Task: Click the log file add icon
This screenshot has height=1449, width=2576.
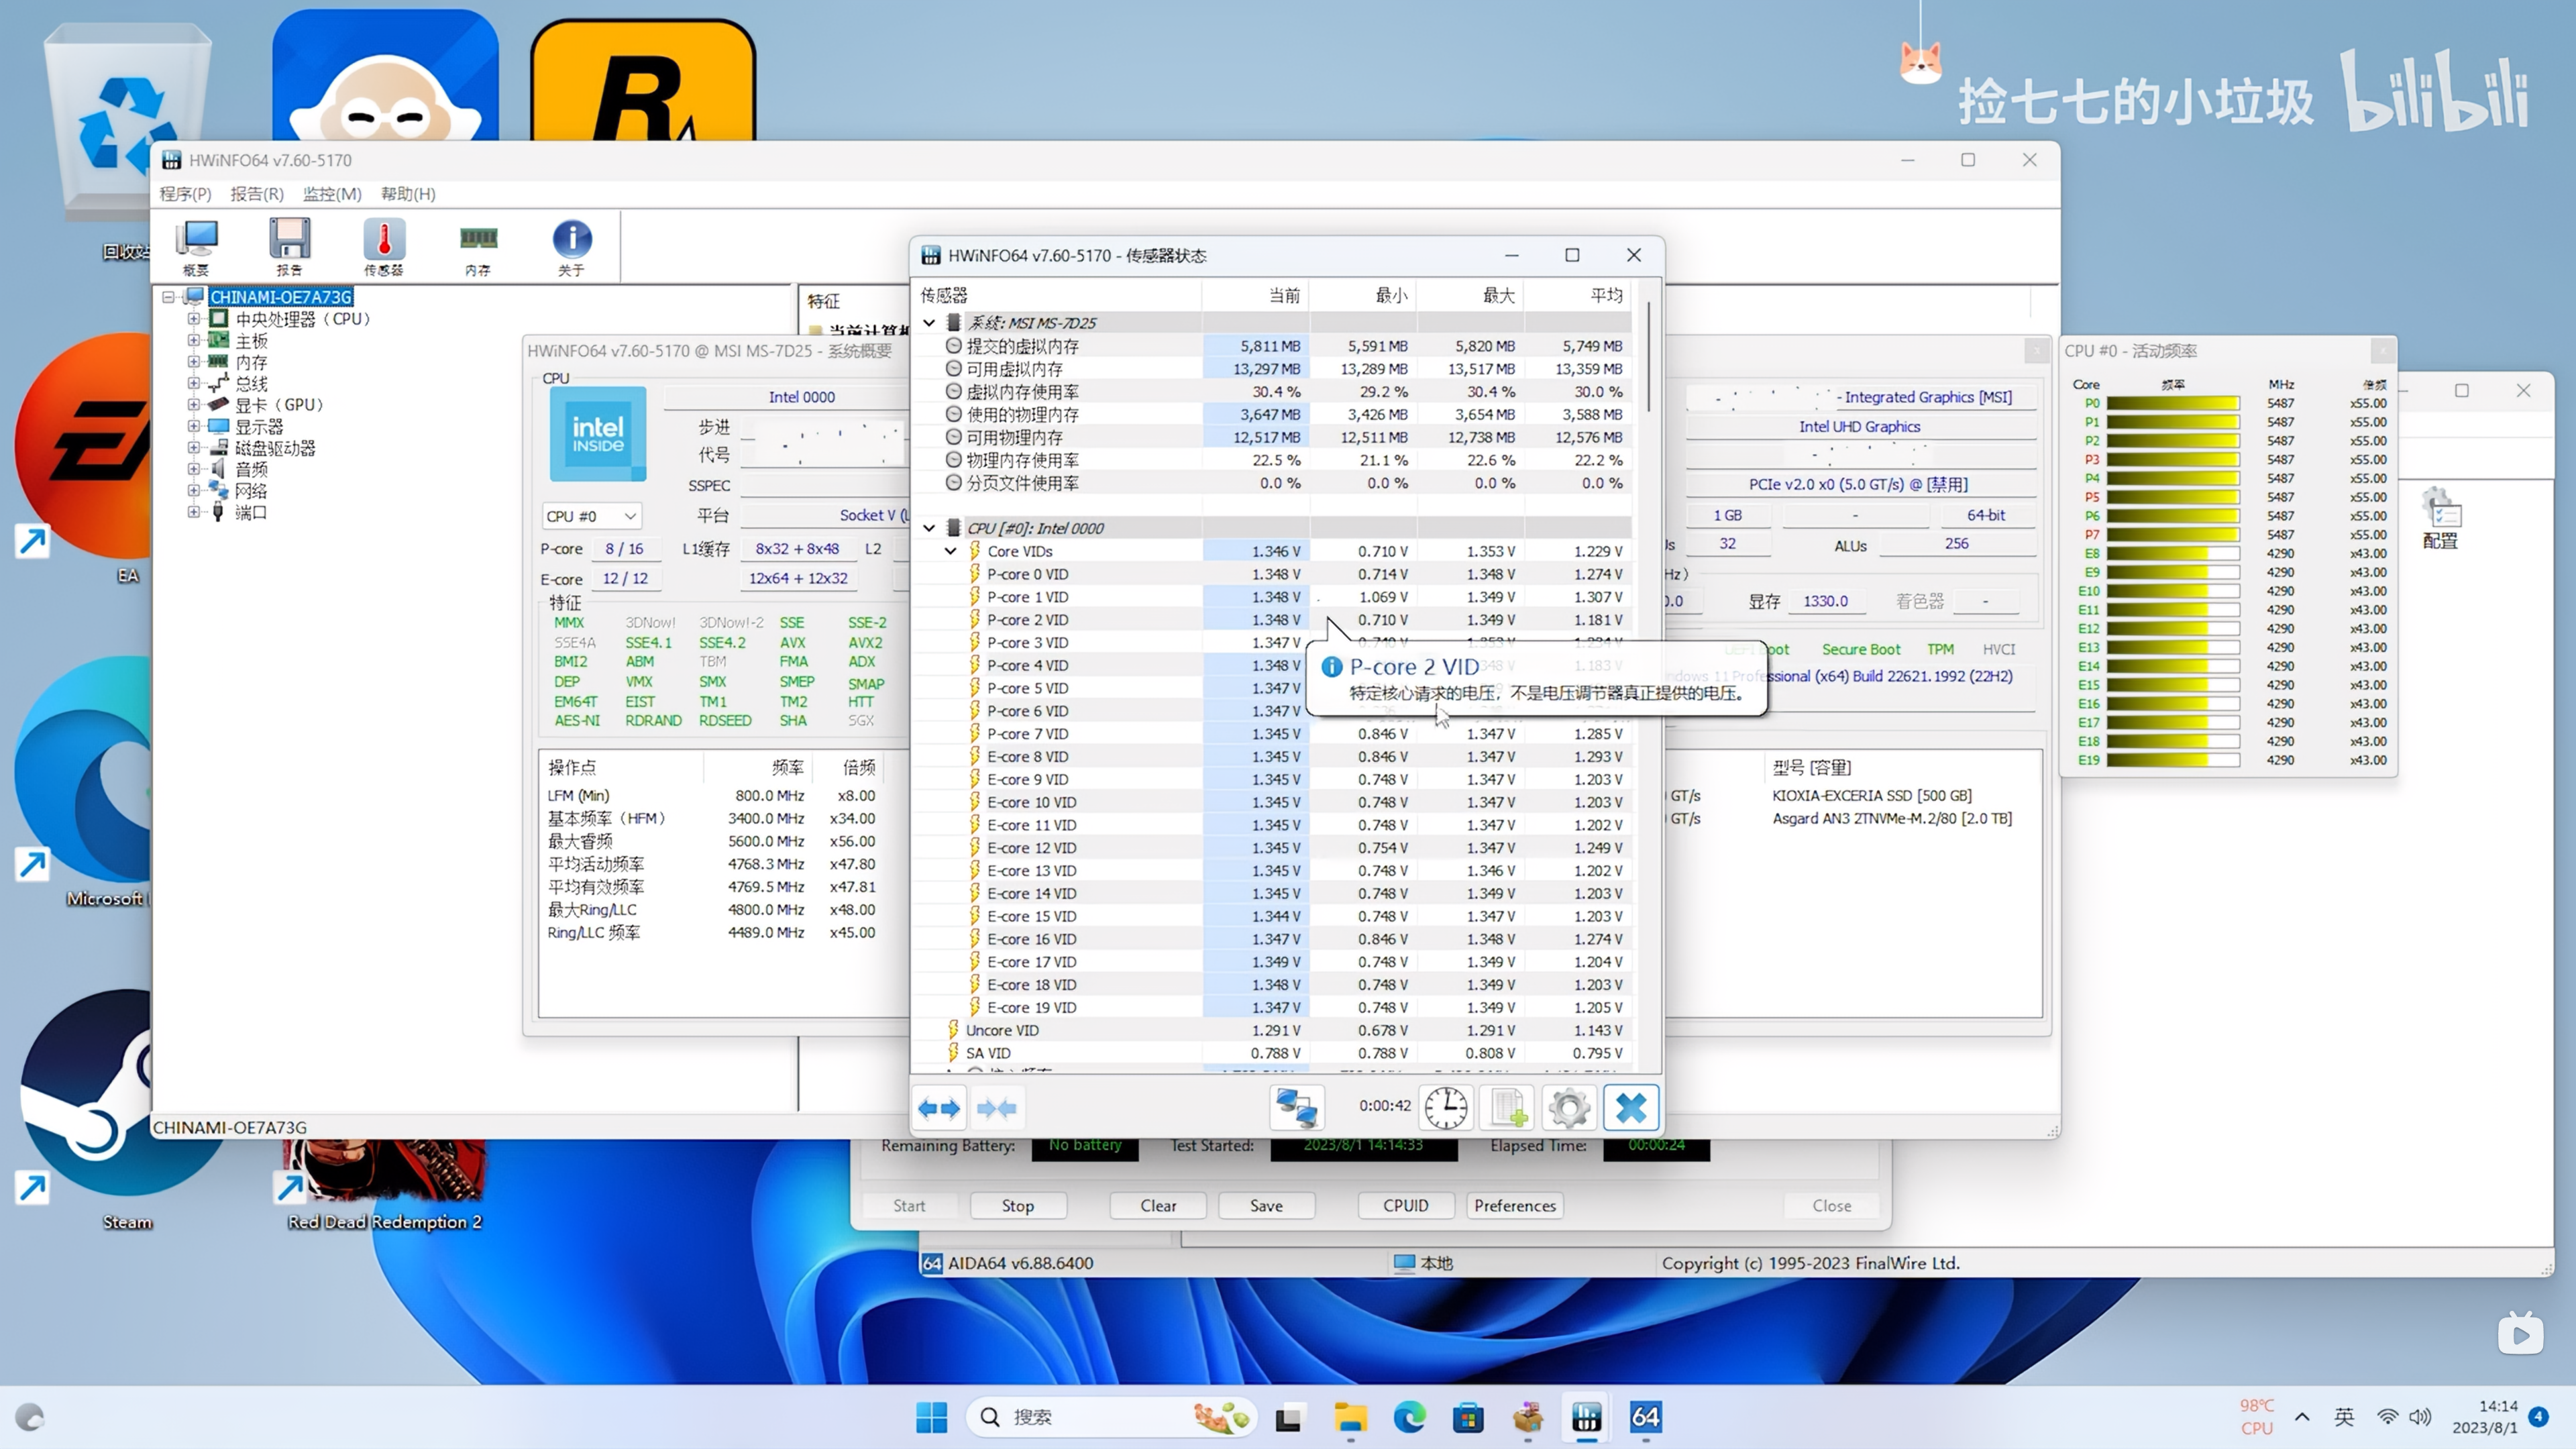Action: click(x=1507, y=1107)
